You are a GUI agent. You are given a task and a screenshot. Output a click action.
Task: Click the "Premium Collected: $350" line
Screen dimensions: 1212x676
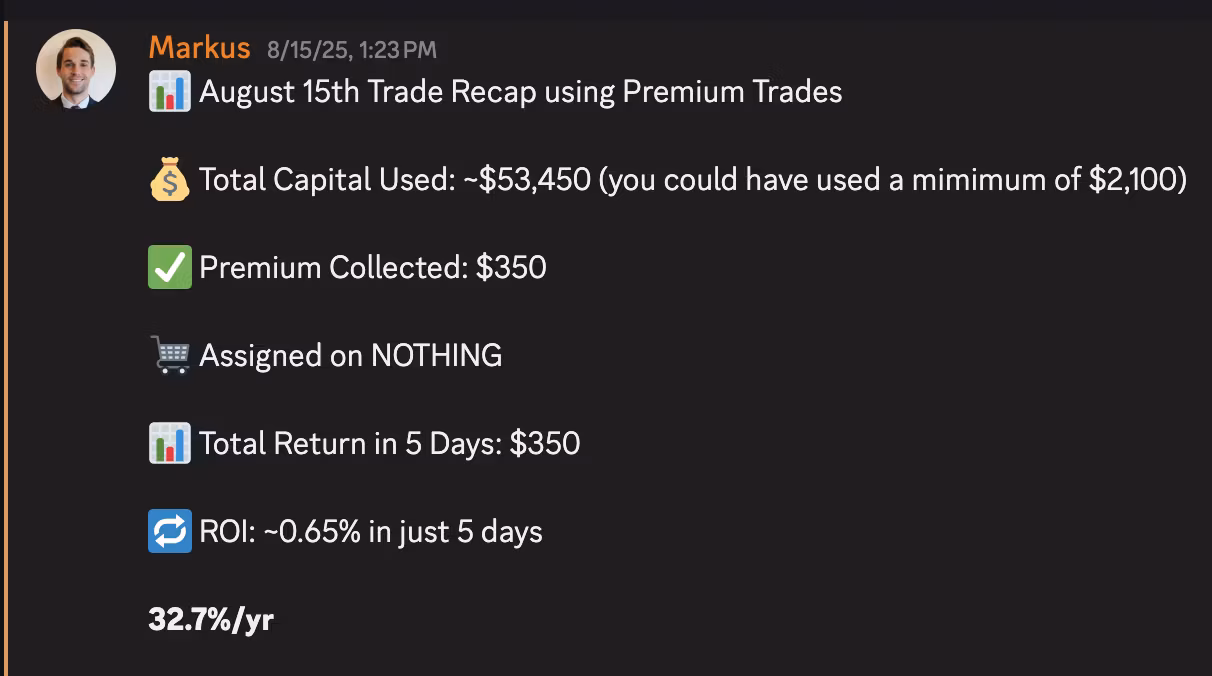(372, 268)
